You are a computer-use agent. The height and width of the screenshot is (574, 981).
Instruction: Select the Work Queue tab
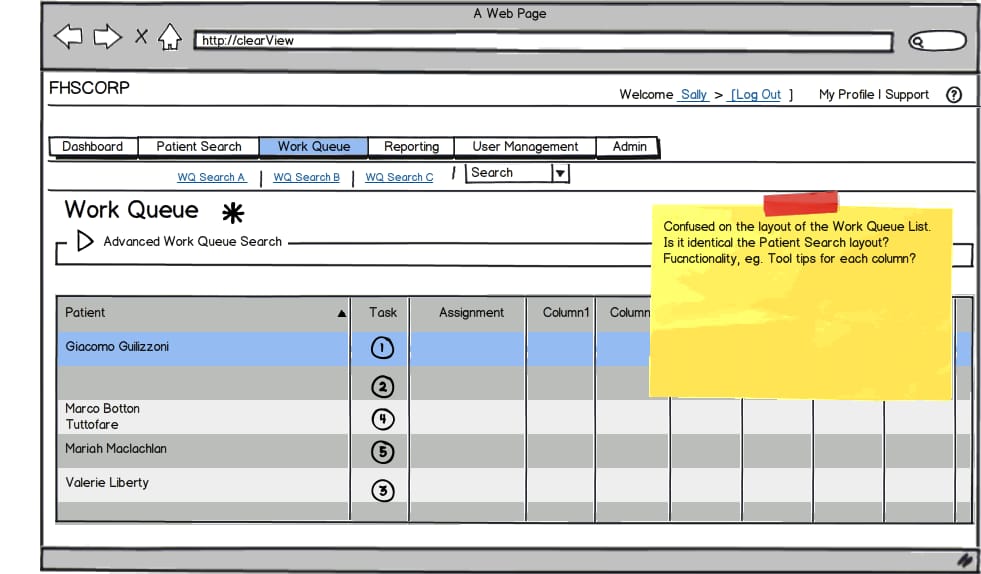click(x=313, y=146)
